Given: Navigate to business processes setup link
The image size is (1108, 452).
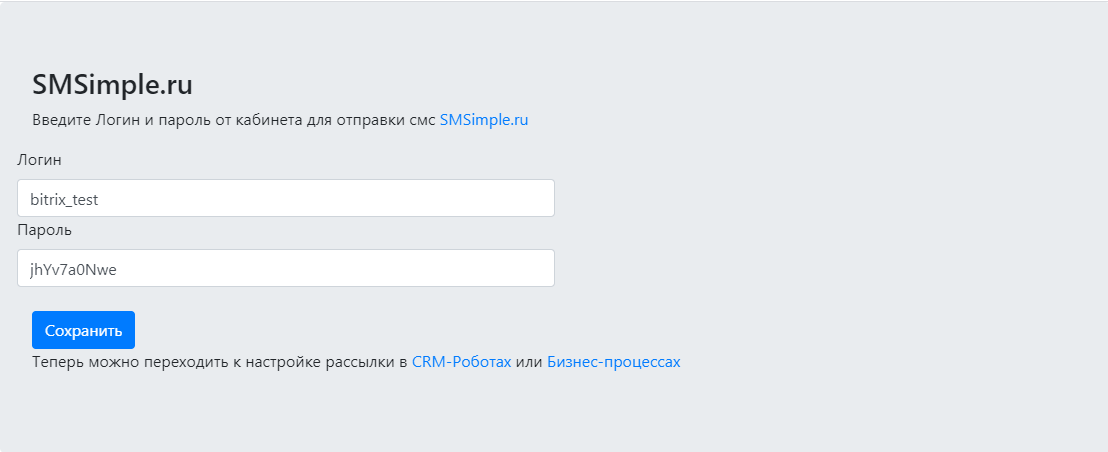Looking at the screenshot, I should point(613,362).
